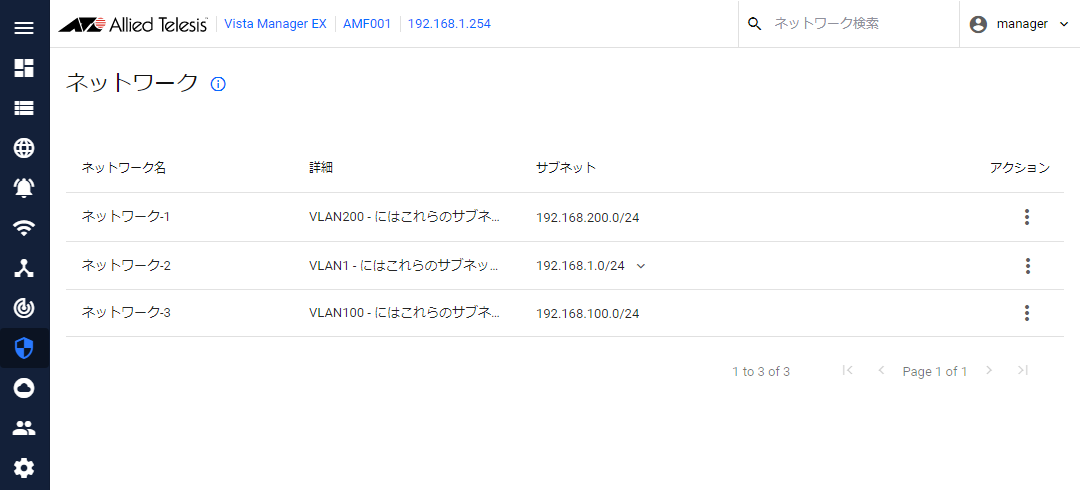The image size is (1080, 490).
Task: Expand subnet list for 192.168.1.0/24
Action: [x=641, y=266]
